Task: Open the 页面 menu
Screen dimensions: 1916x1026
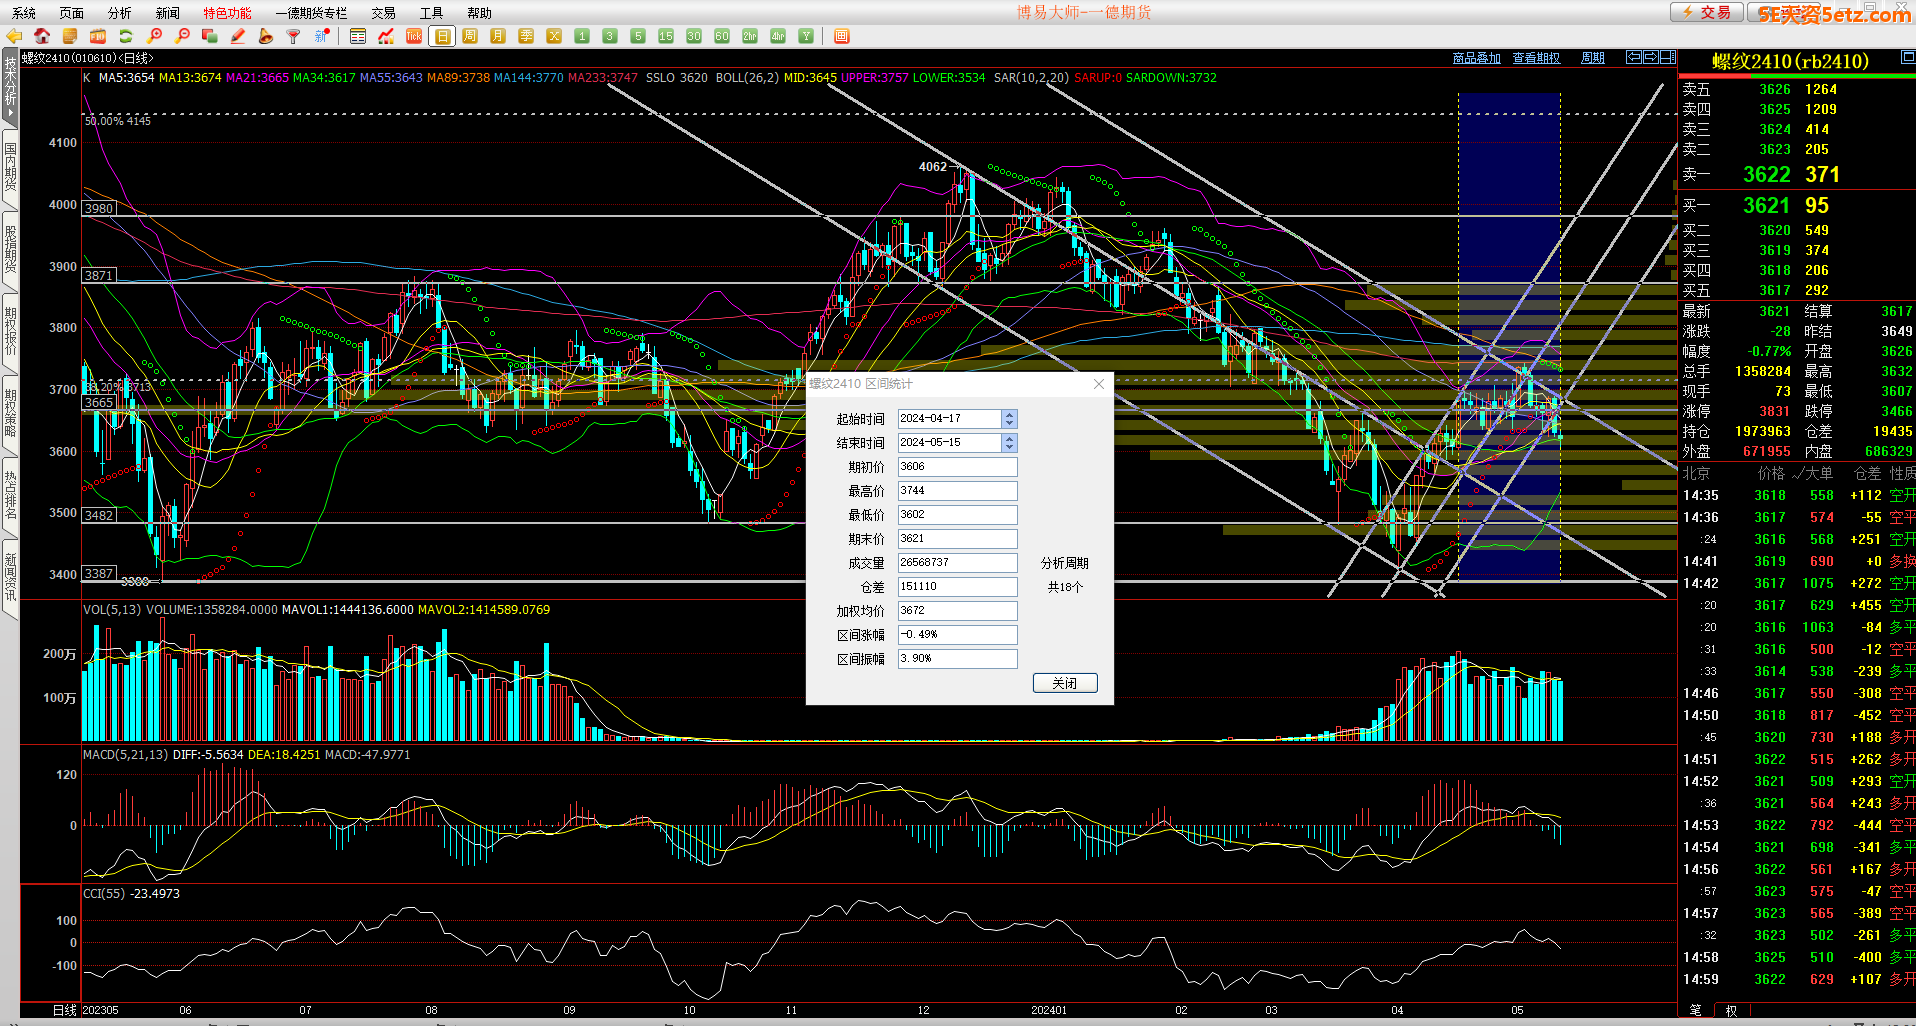Action: (x=72, y=13)
